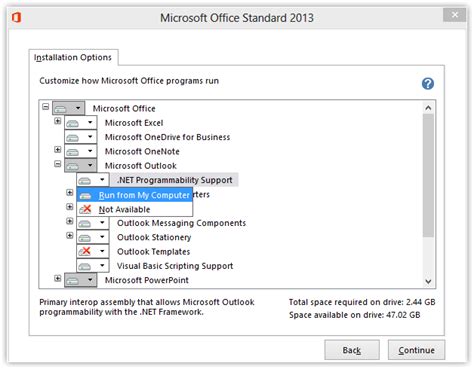Open Microsoft OneNote install option dropdown
The image size is (474, 369).
90,151
